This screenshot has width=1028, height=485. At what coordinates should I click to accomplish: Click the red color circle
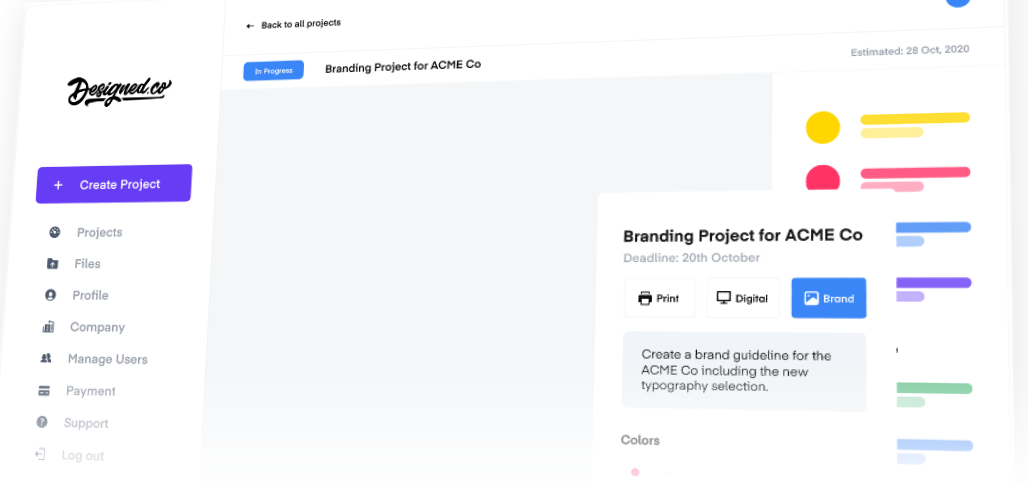(x=822, y=178)
